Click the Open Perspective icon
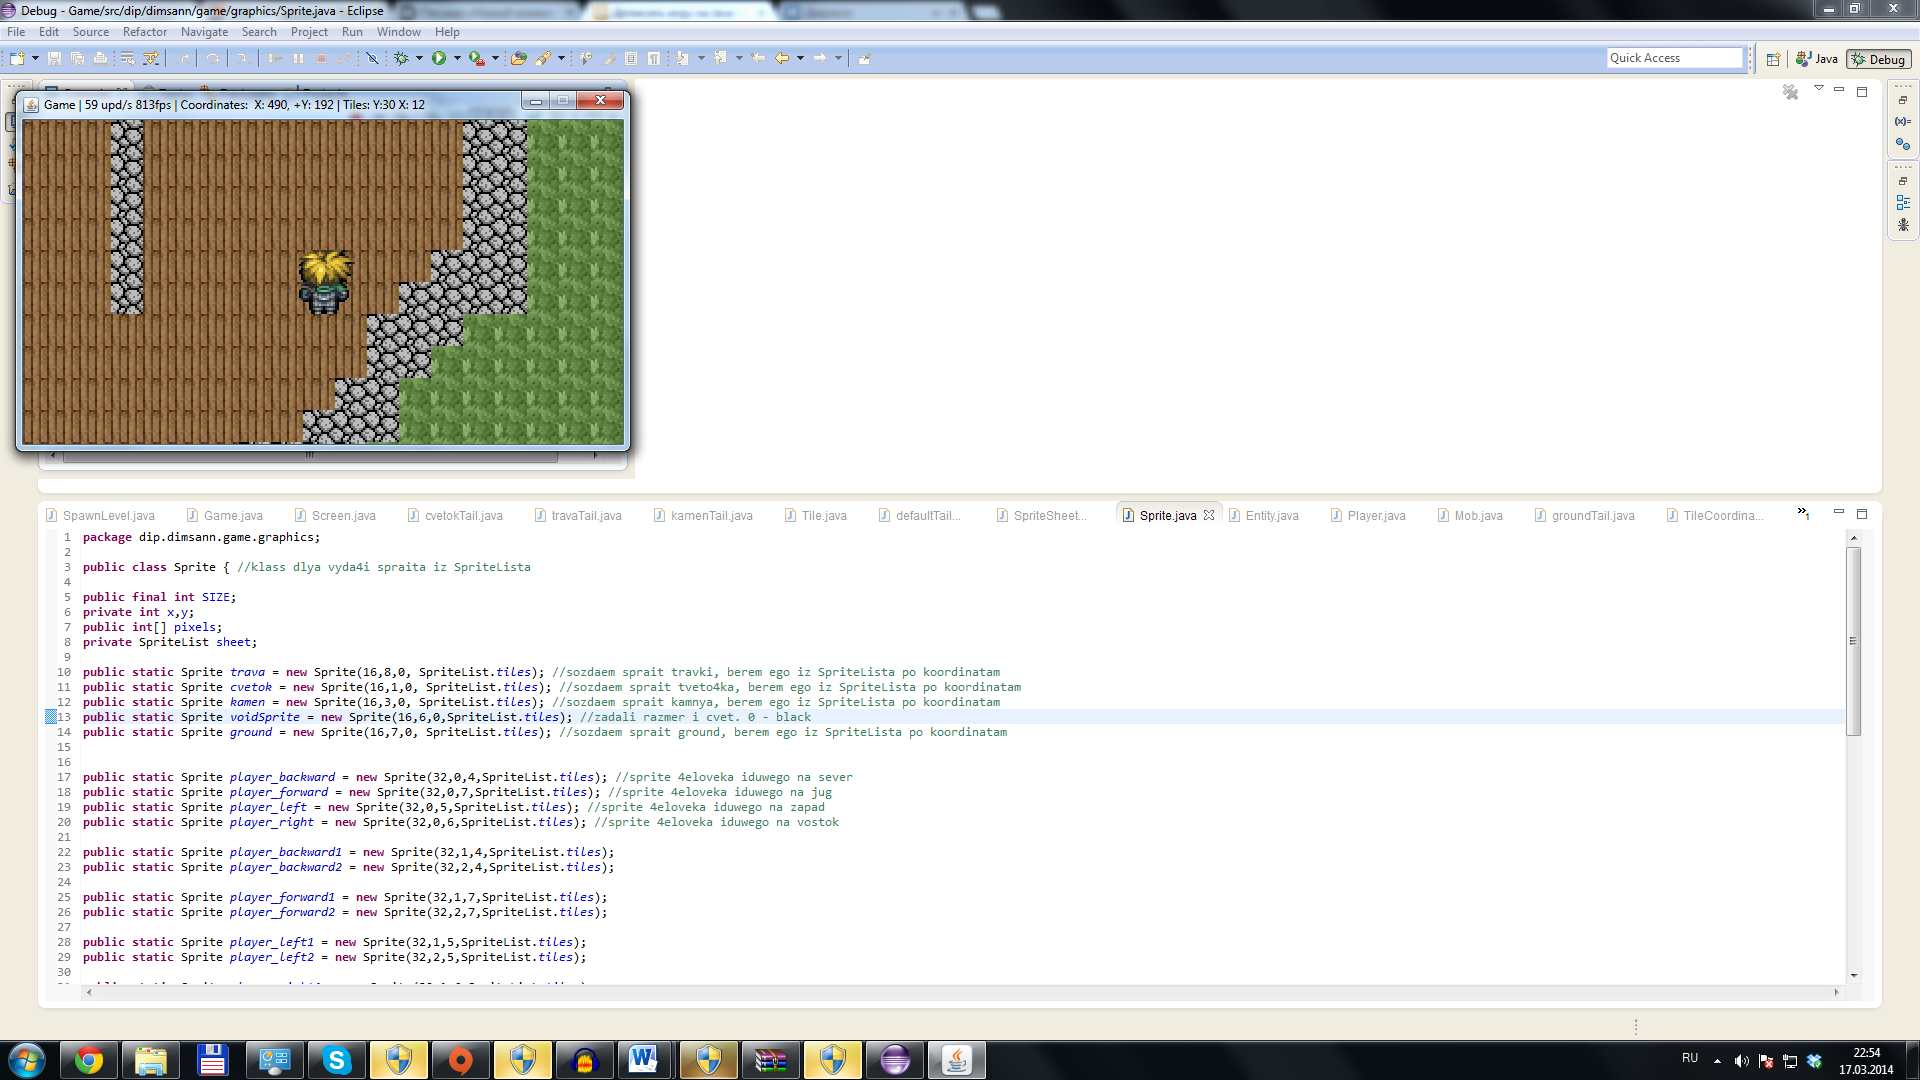This screenshot has width=1920, height=1080. coord(1773,59)
